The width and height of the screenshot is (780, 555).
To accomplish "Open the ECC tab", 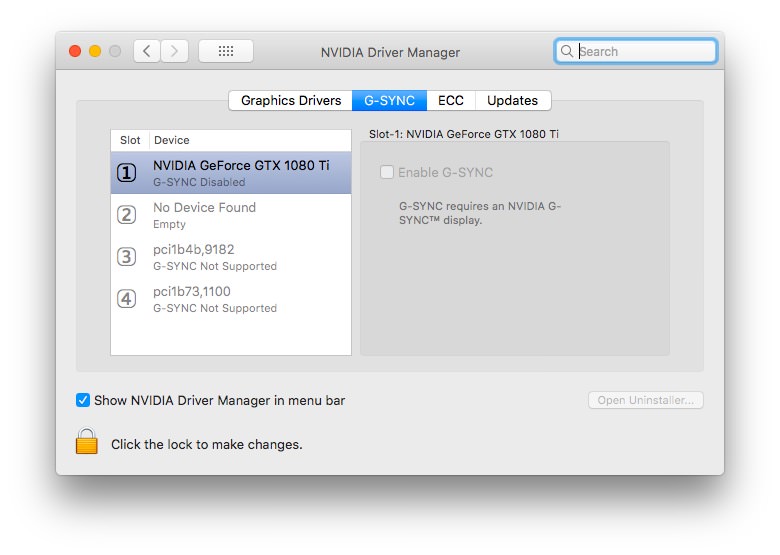I will [x=451, y=100].
